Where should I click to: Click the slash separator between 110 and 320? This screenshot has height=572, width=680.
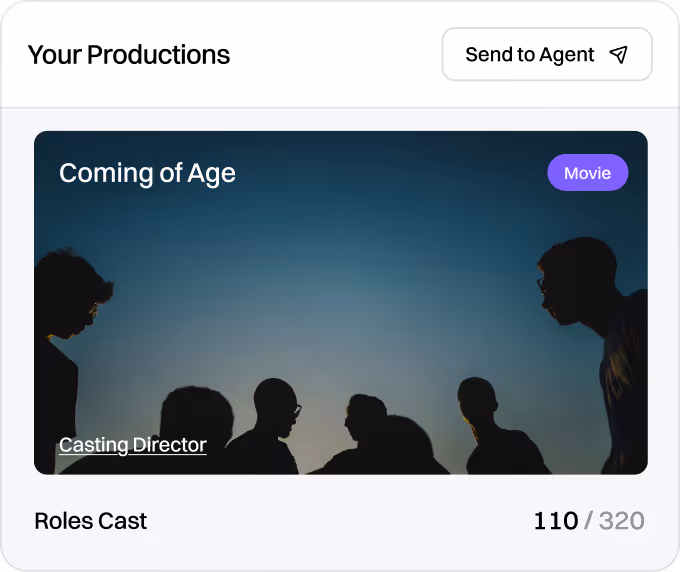point(588,521)
